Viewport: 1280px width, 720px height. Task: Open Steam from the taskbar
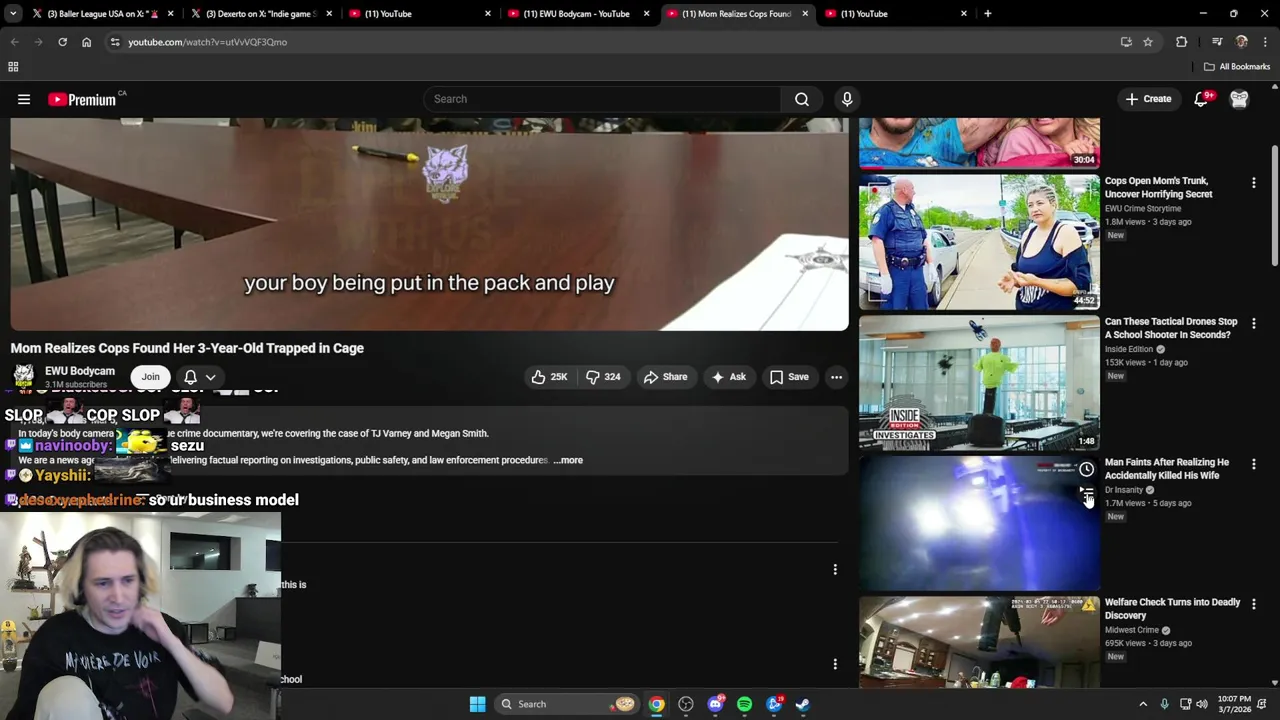pos(803,704)
